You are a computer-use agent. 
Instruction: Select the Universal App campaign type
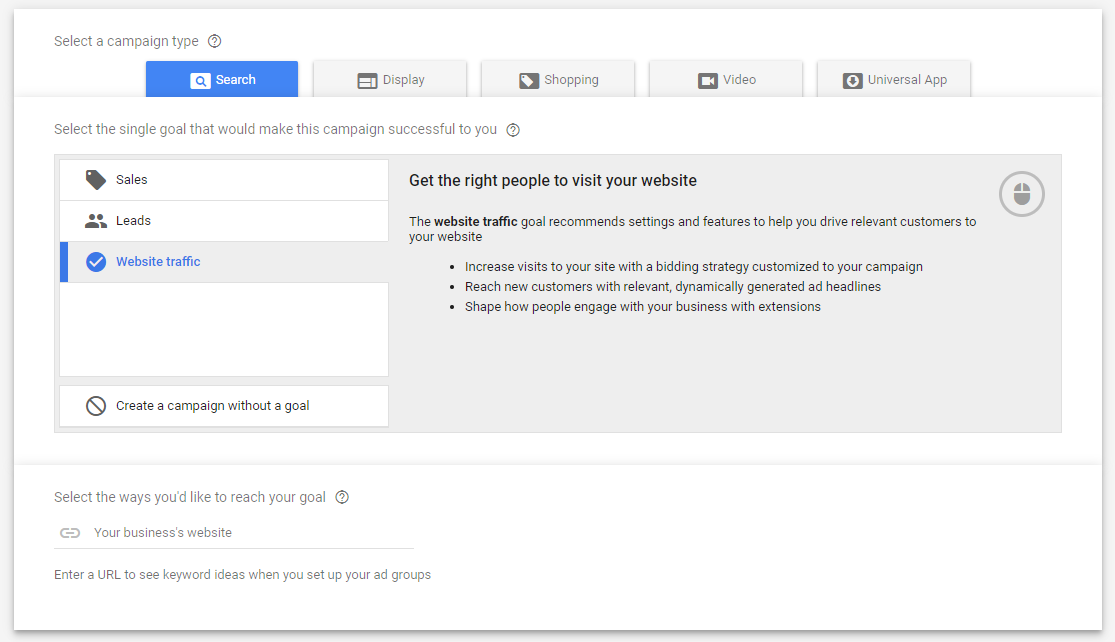tap(894, 80)
